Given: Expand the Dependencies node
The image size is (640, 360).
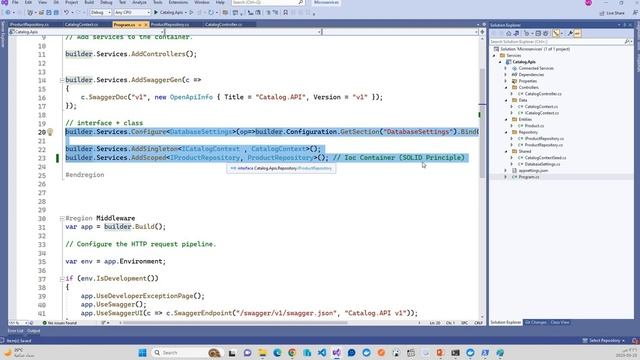Looking at the screenshot, I should tap(506, 75).
